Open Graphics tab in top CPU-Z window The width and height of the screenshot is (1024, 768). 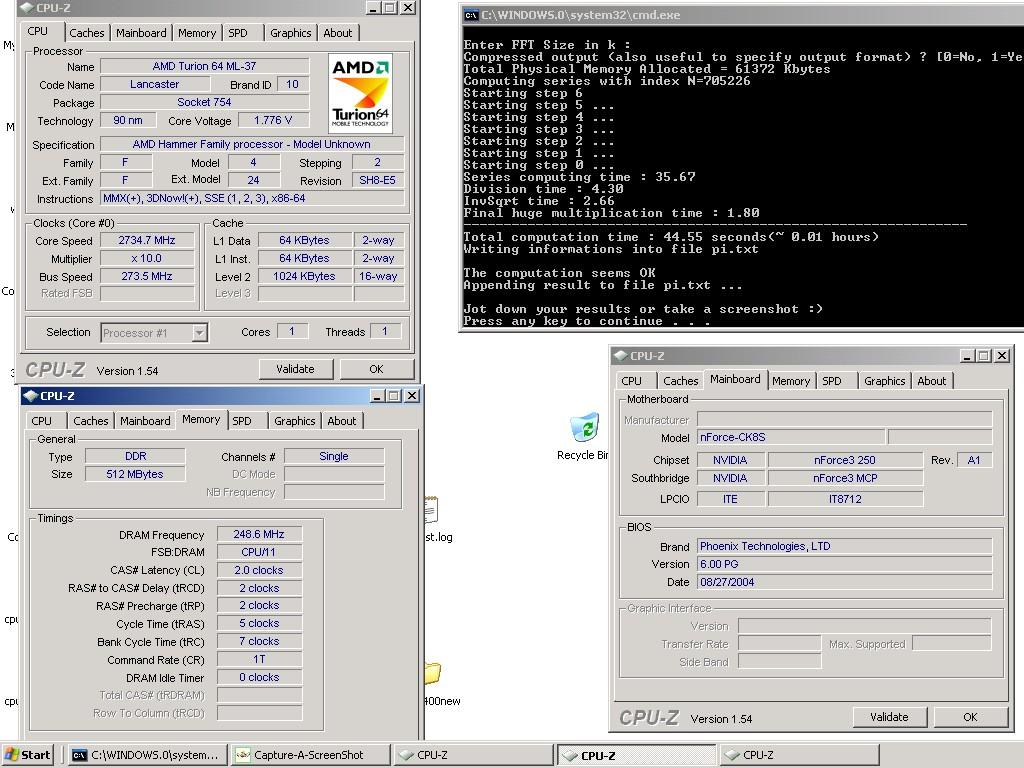(x=291, y=33)
